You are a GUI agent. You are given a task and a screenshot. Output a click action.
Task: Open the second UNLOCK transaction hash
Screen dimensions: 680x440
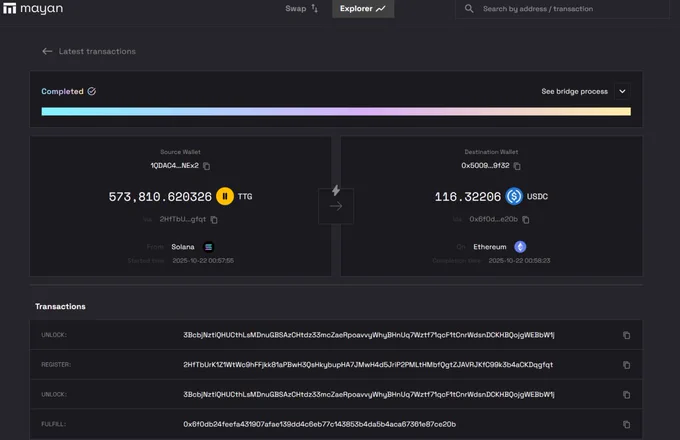coord(369,394)
